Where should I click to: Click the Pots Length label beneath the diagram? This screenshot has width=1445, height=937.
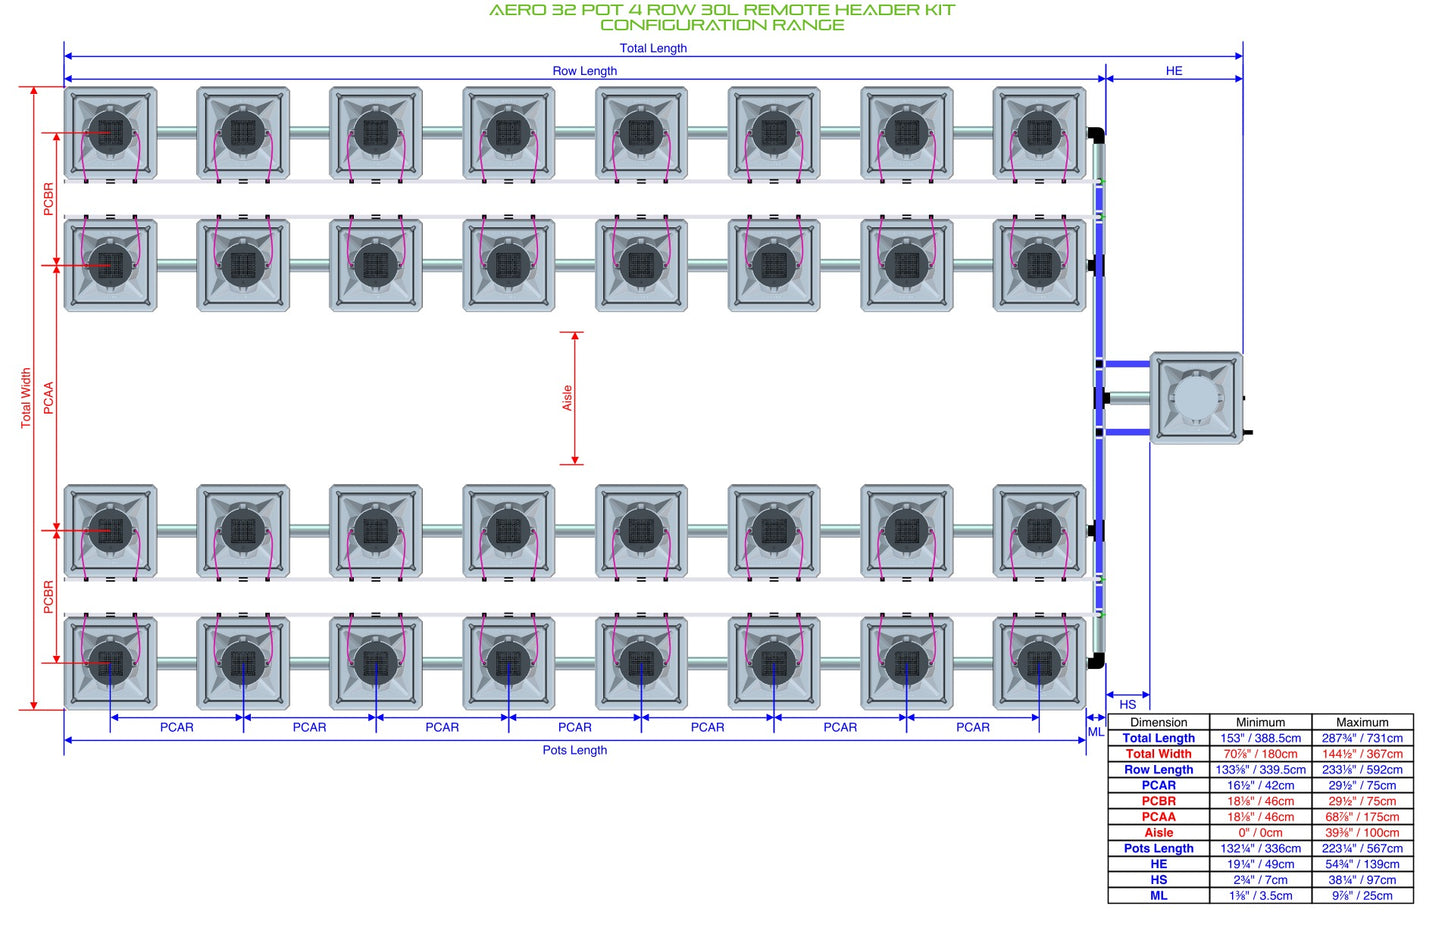click(x=575, y=750)
